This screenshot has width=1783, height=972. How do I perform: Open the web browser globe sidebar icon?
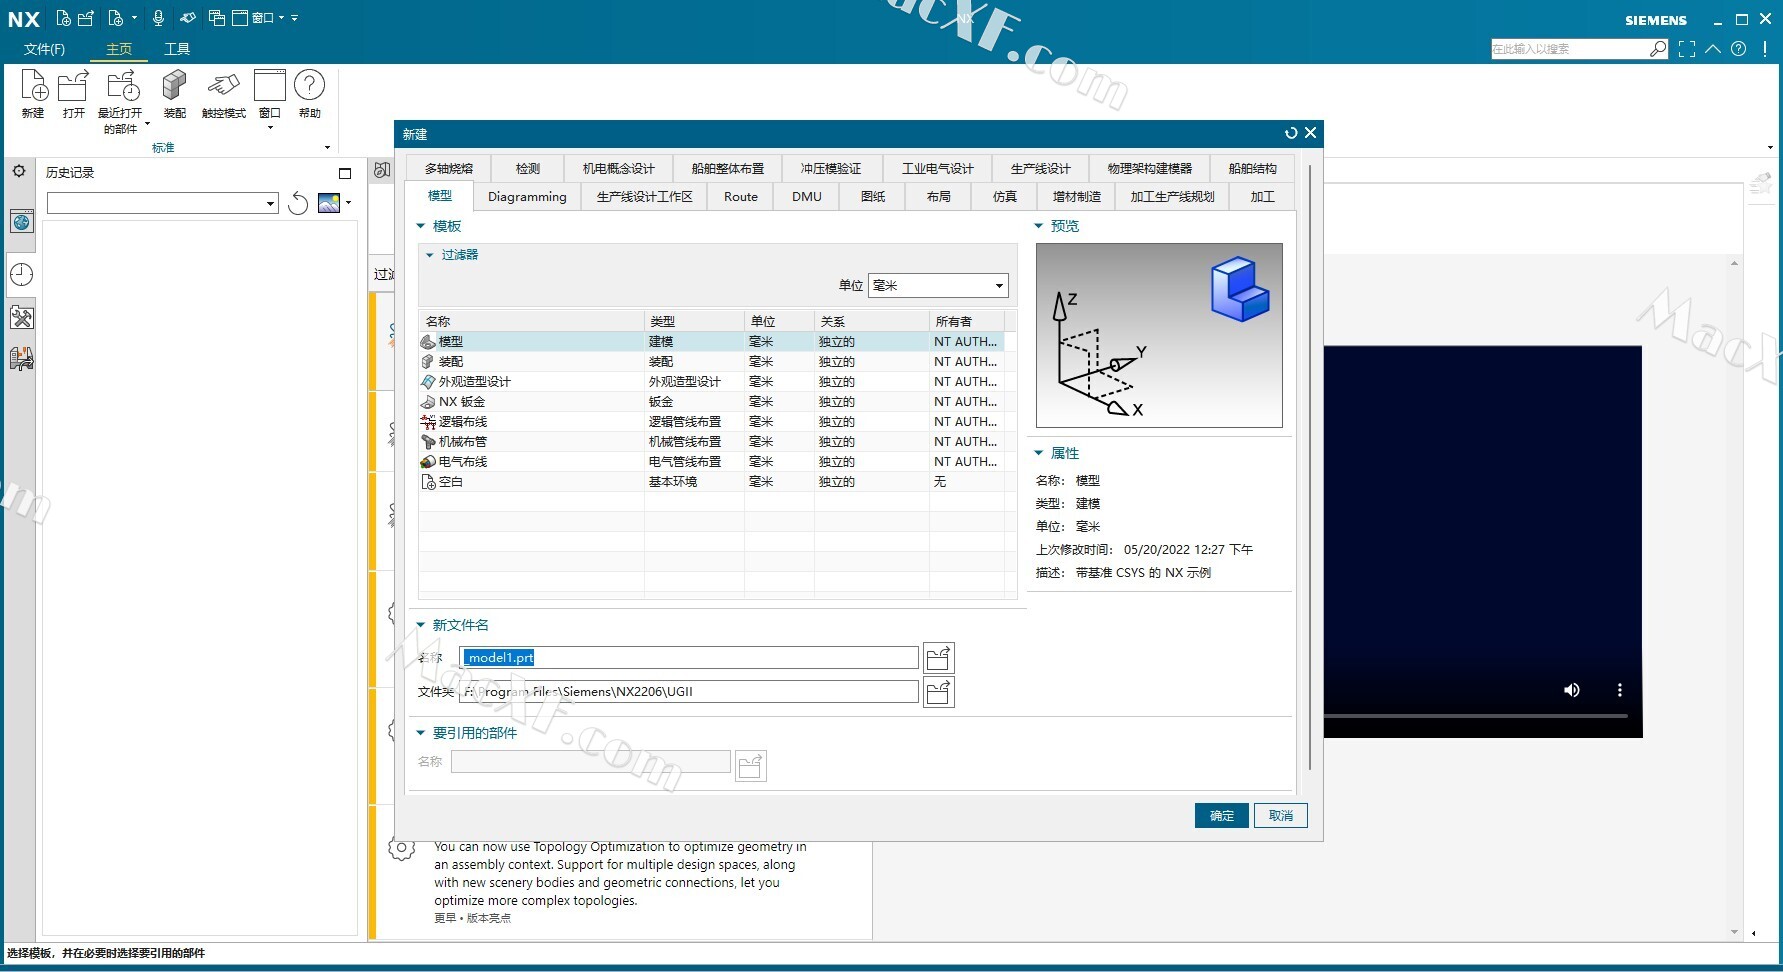[22, 221]
